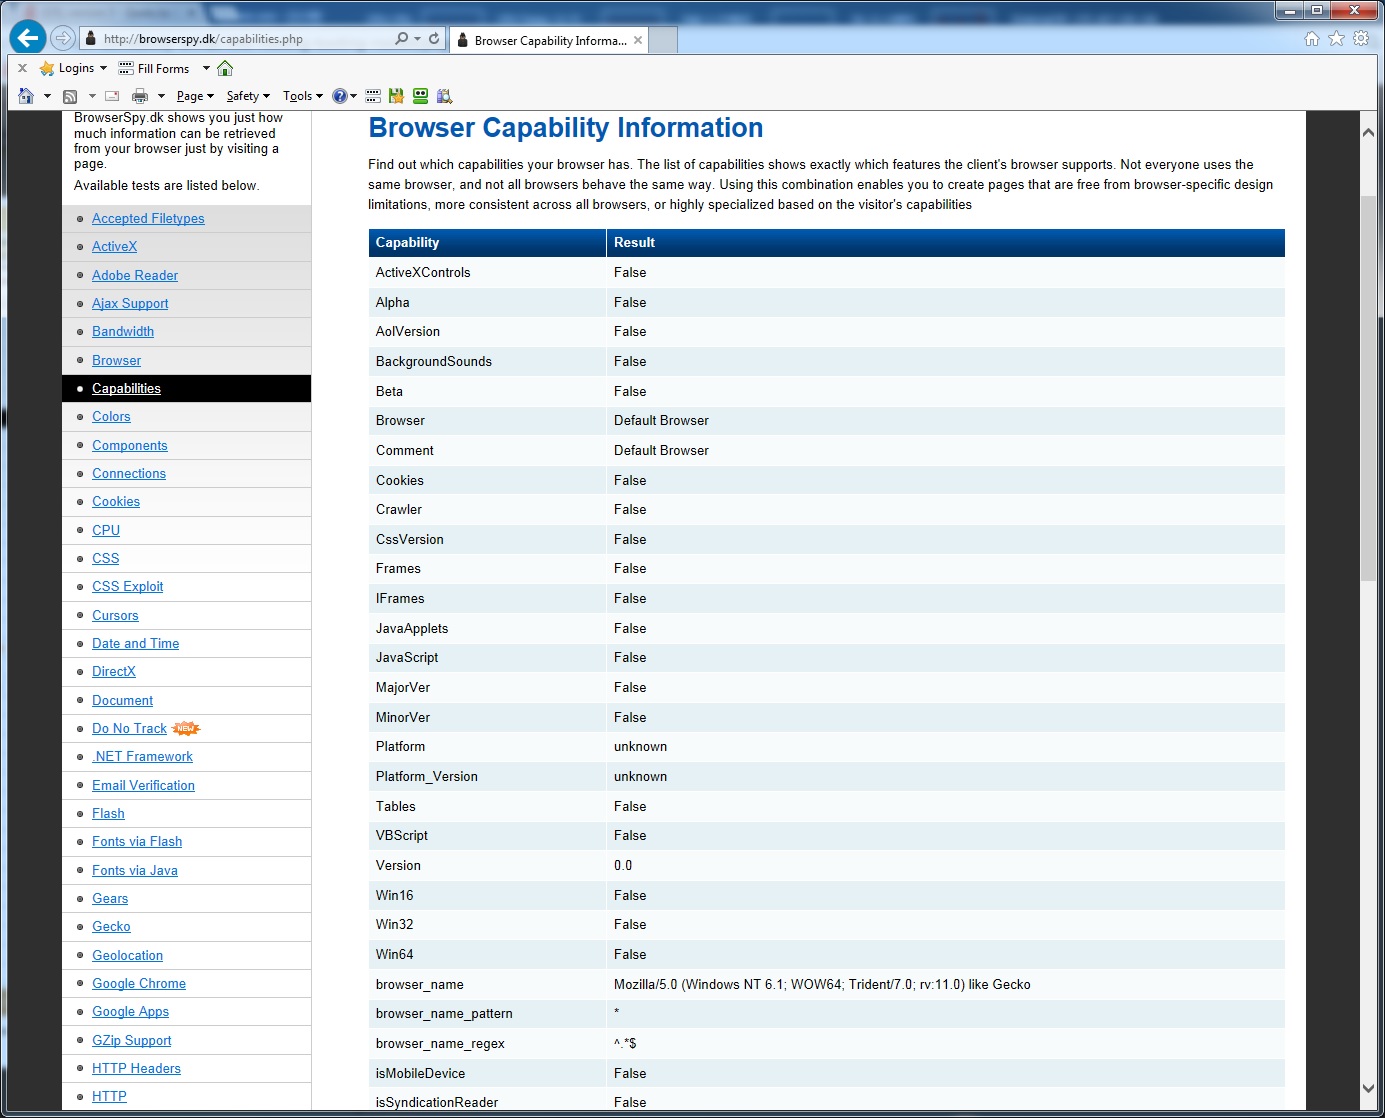This screenshot has width=1385, height=1118.
Task: Click the vertical page scrollbar thumb
Action: [x=1368, y=387]
